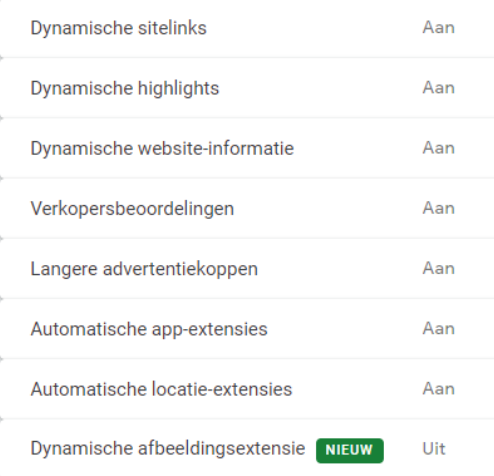The height and width of the screenshot is (476, 494).
Task: Click the green NIEUW badge
Action: (350, 450)
